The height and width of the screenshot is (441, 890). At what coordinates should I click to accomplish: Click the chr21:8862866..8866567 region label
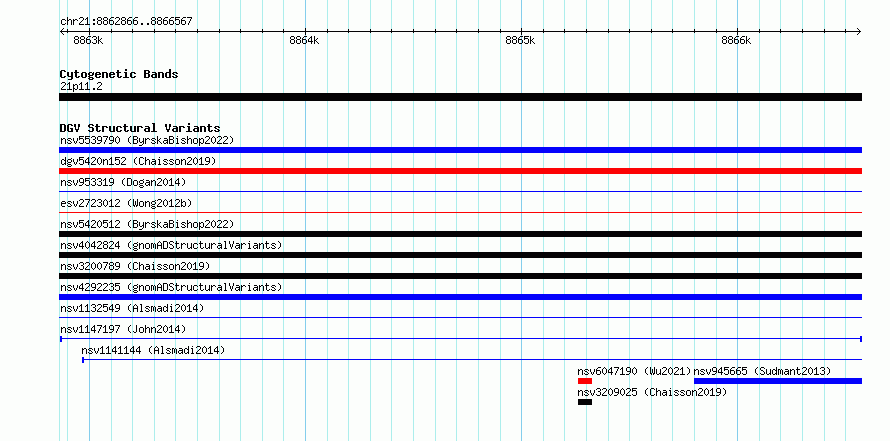coord(126,22)
